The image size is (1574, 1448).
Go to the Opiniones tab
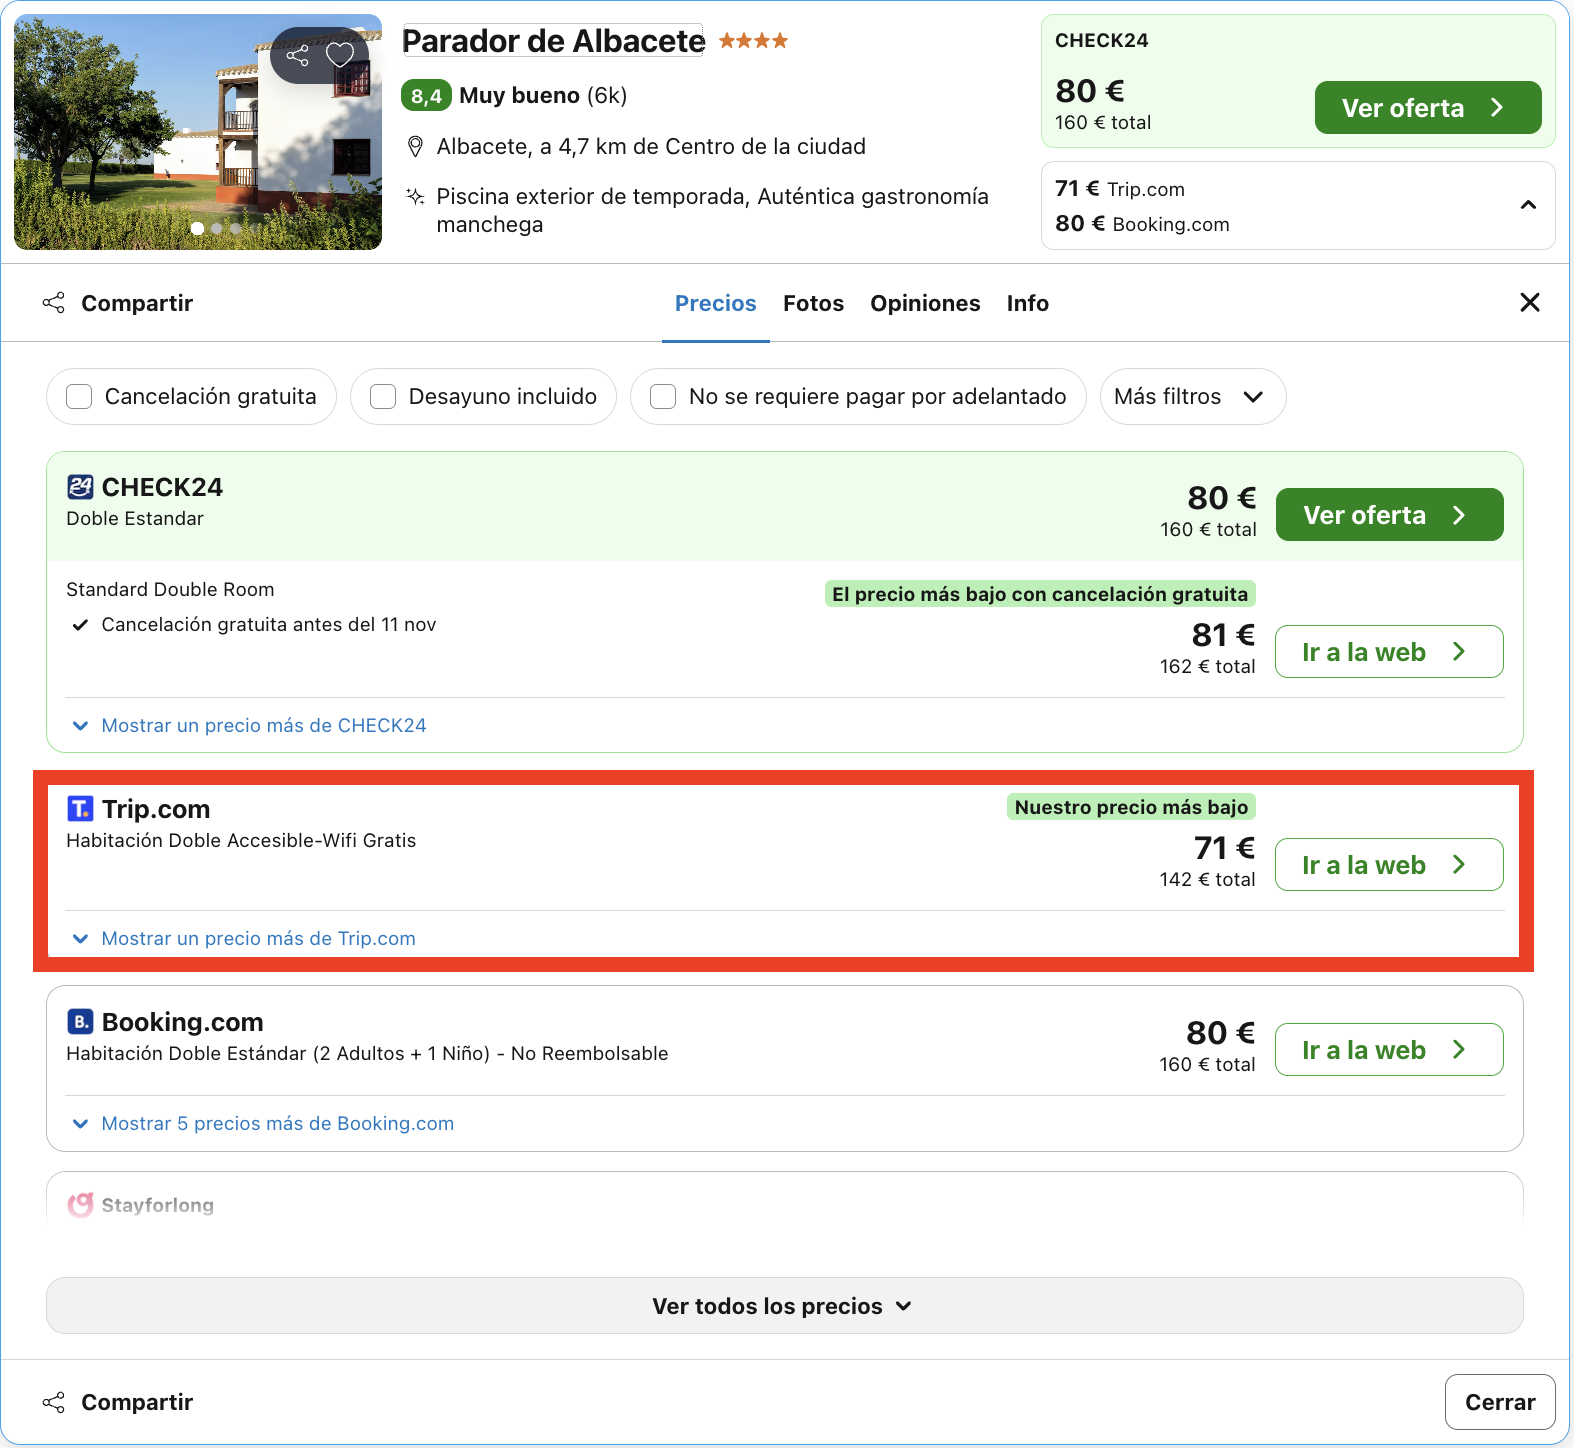[925, 303]
